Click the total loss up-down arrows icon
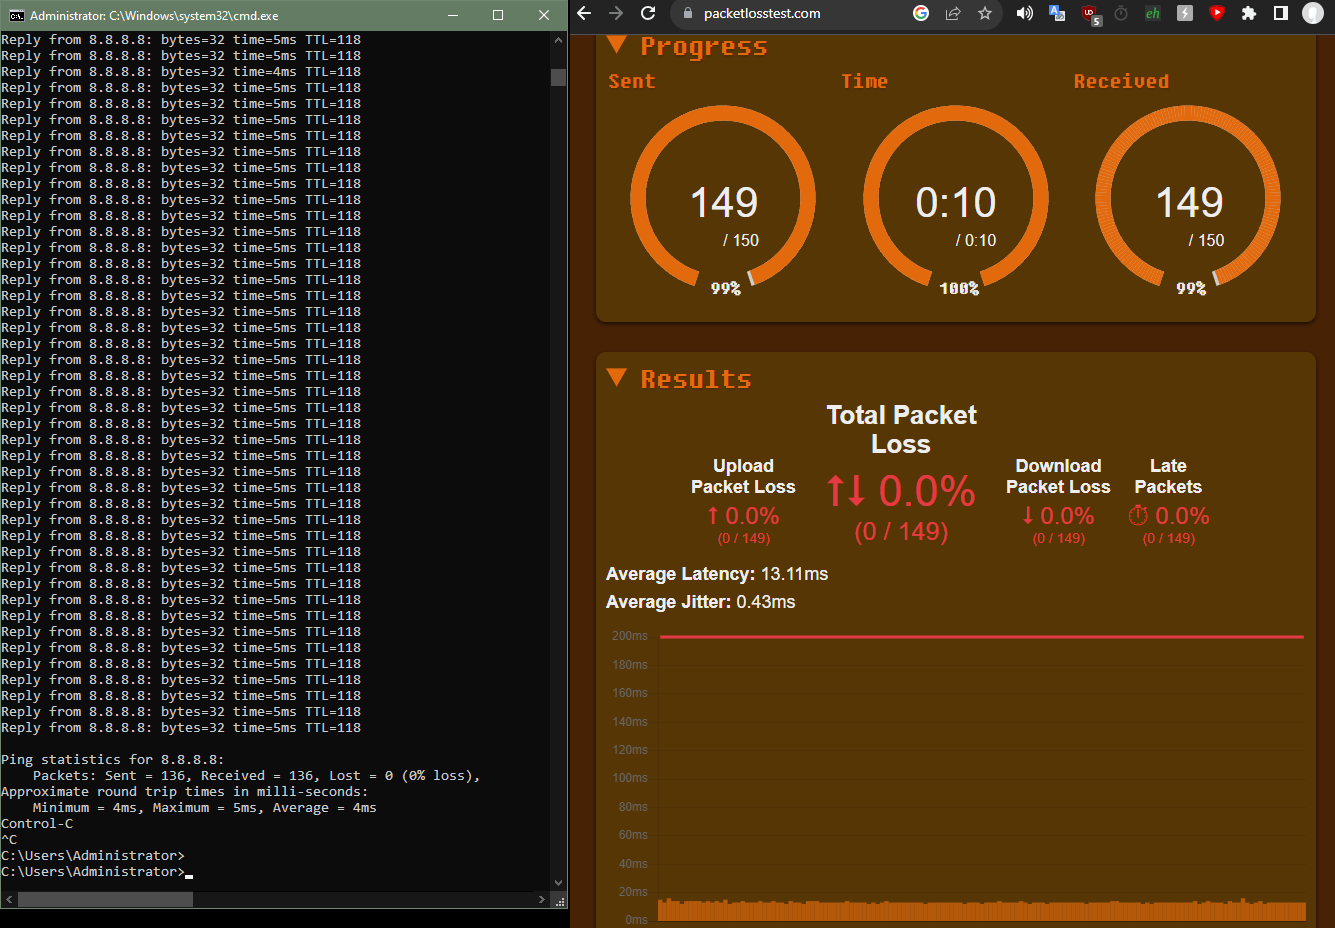 click(x=846, y=491)
